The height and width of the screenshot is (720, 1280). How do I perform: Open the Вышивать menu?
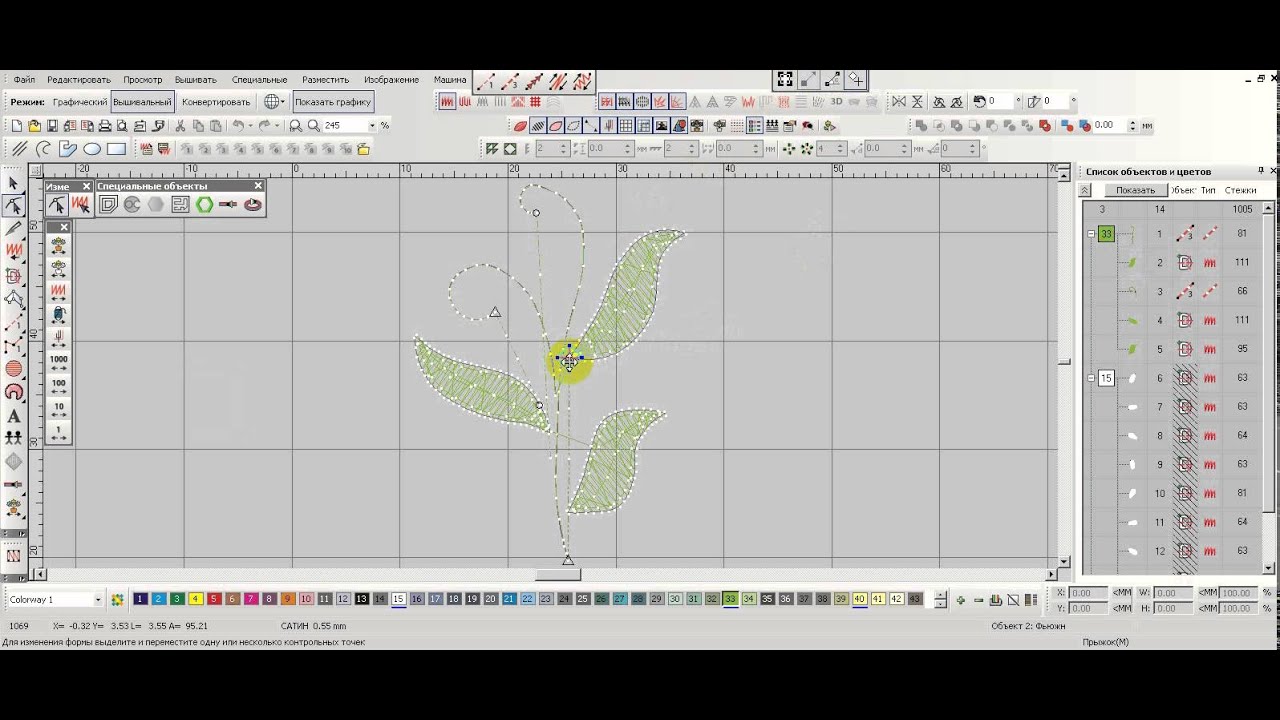click(195, 80)
